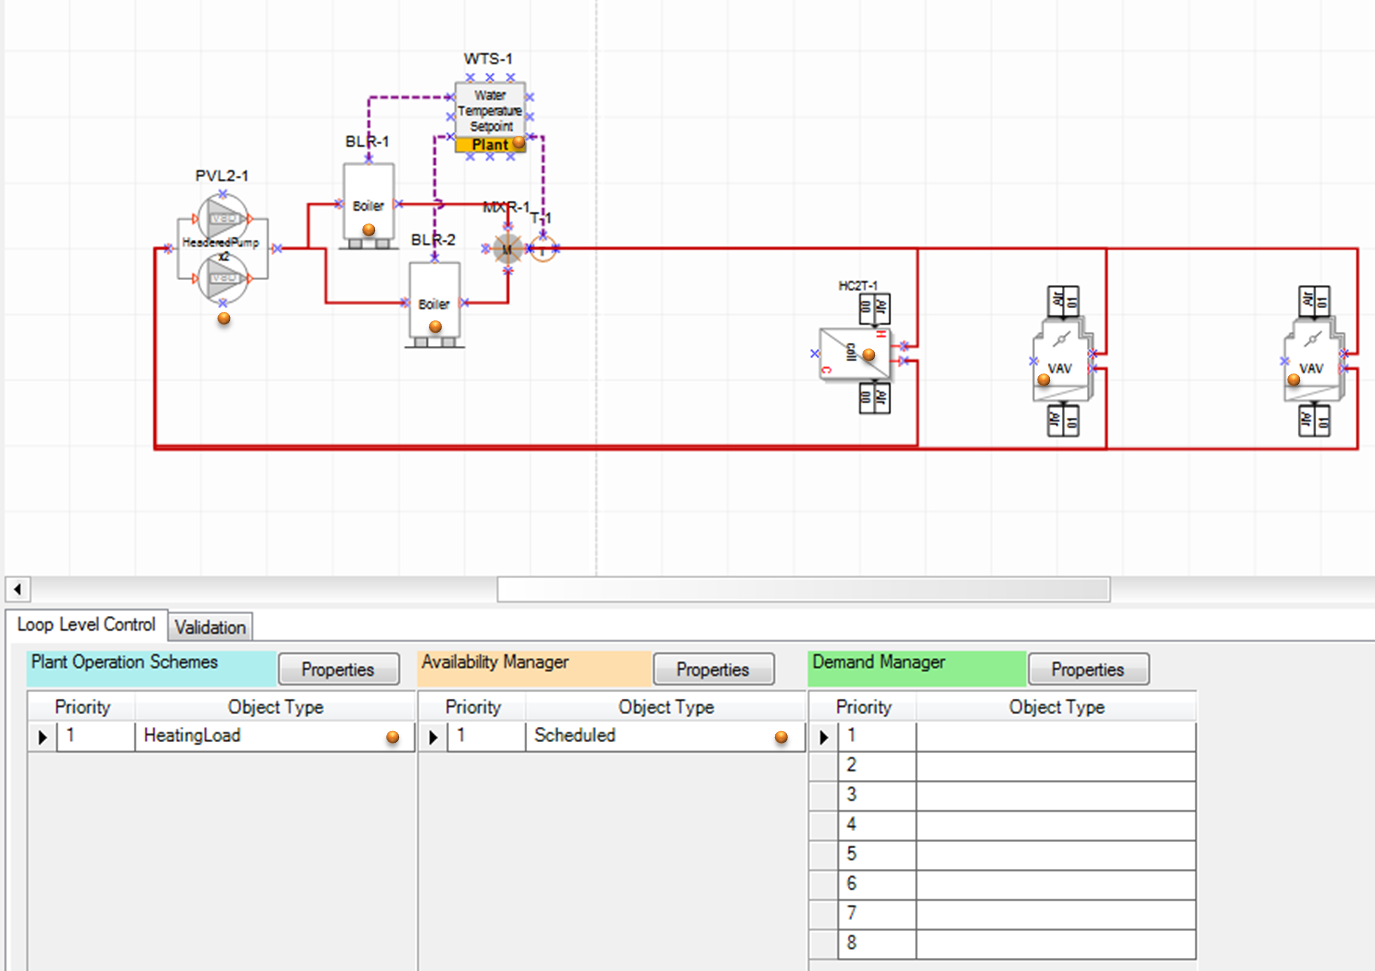Click the horizontal scrollbar left arrow
Screen dimensions: 1375x971
point(18,589)
